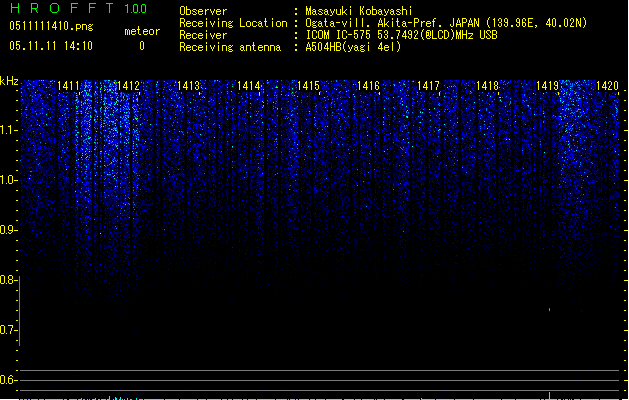Select the A504HB(yagi 4el) antenna text
The width and height of the screenshot is (629, 400).
point(353,47)
